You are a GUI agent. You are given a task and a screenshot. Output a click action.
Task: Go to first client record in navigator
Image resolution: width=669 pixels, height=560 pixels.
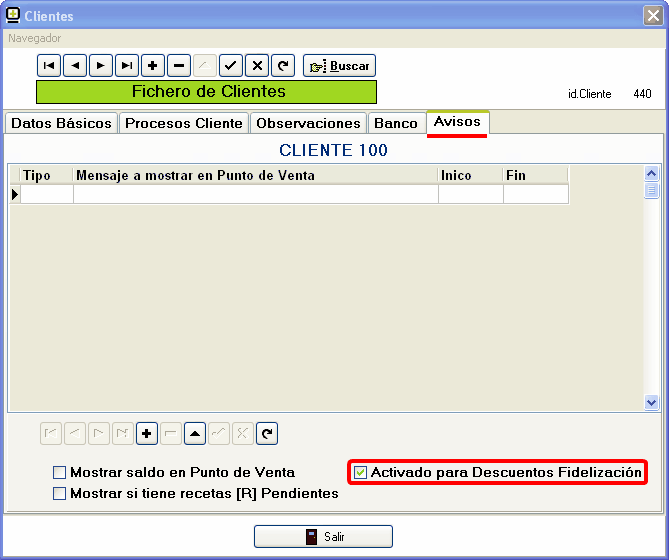(x=49, y=66)
